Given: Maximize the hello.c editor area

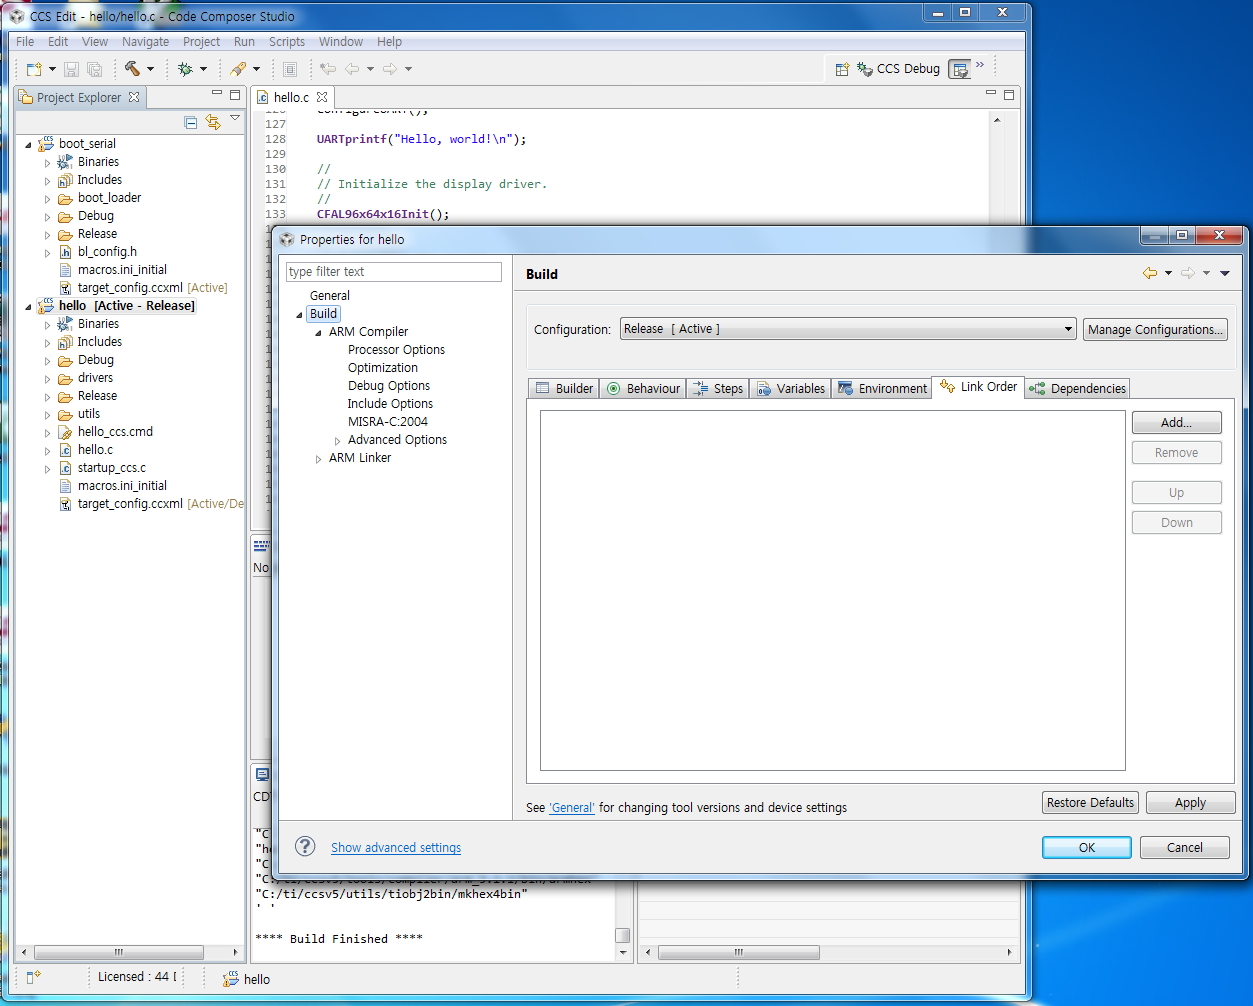Looking at the screenshot, I should [x=1009, y=95].
